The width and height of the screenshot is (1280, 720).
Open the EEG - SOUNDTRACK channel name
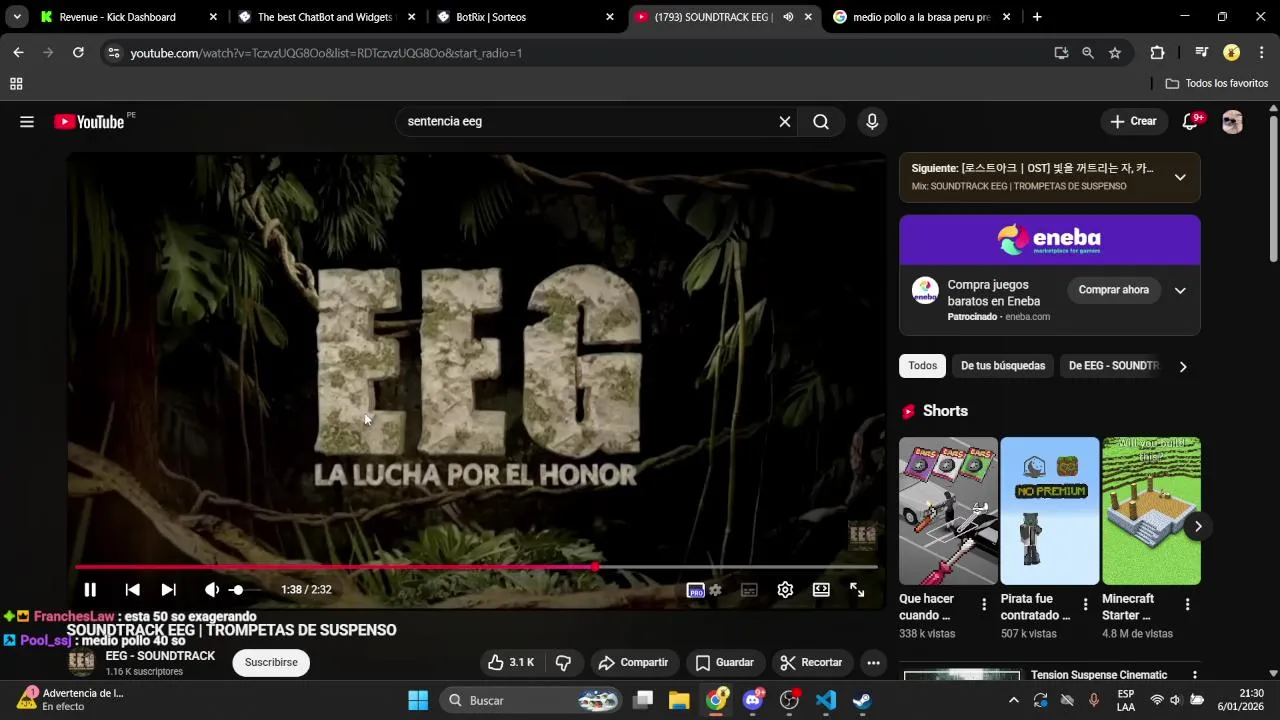point(160,656)
